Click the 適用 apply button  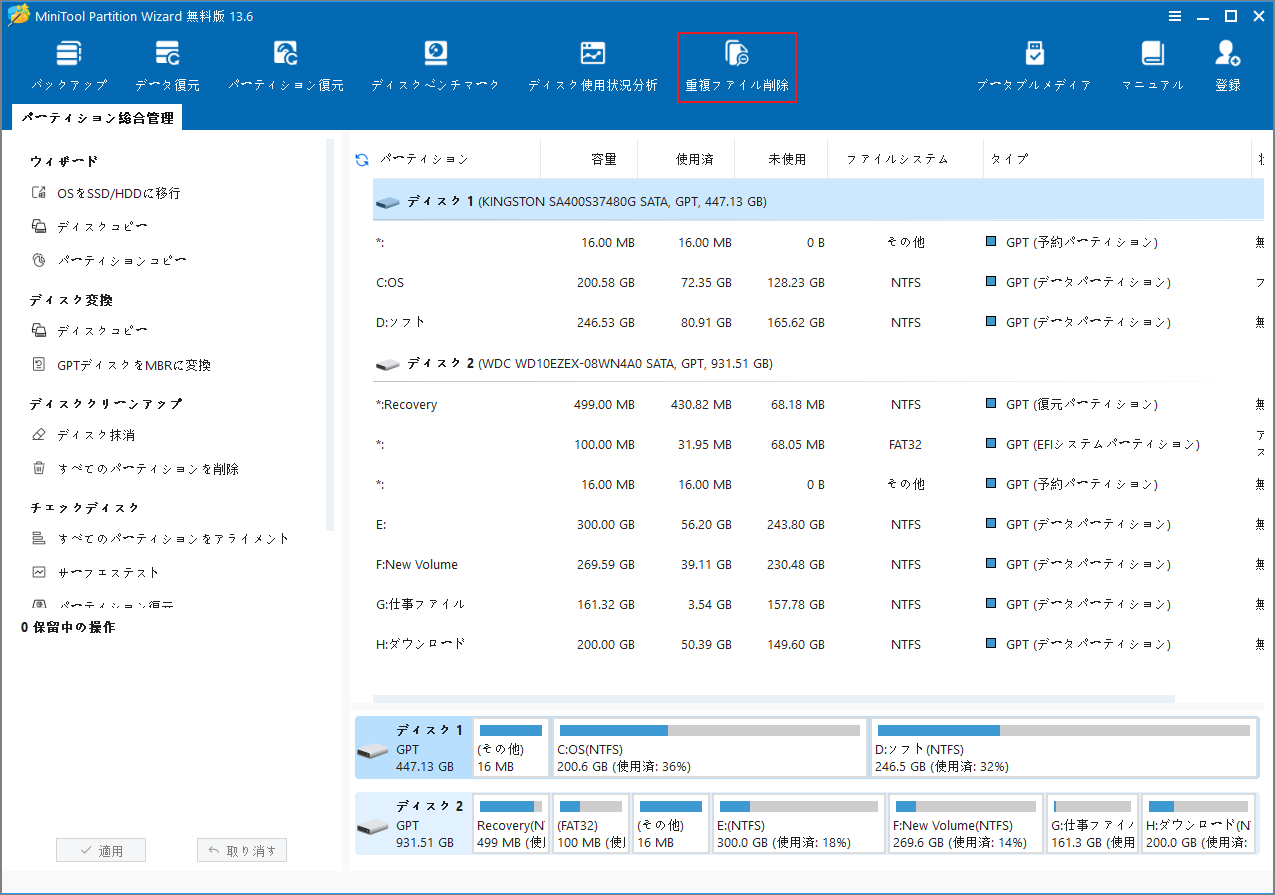coord(100,849)
